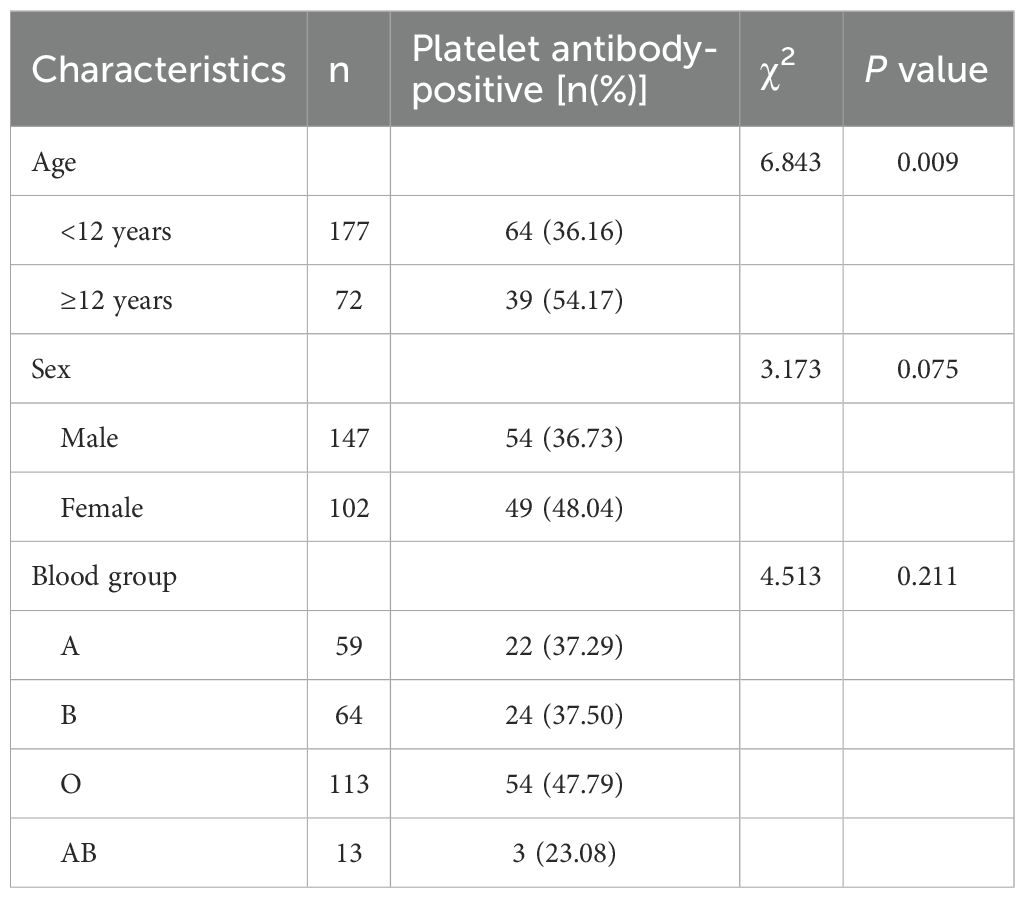Select the cell showing 64 (36.16)

[x=564, y=231]
